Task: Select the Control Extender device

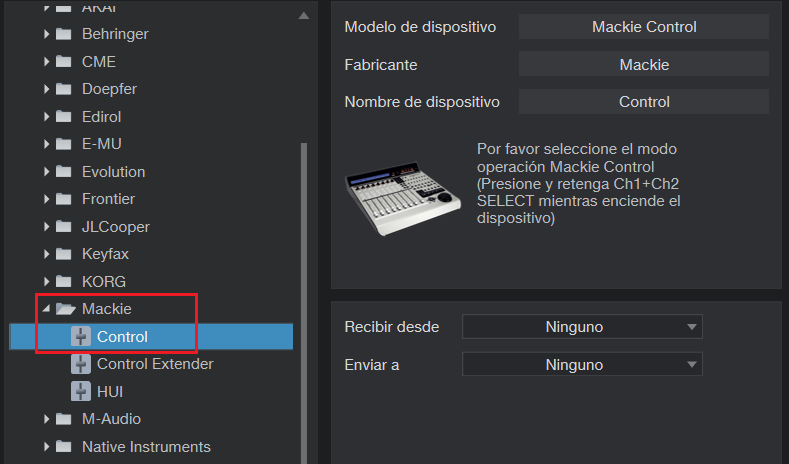Action: pos(155,364)
